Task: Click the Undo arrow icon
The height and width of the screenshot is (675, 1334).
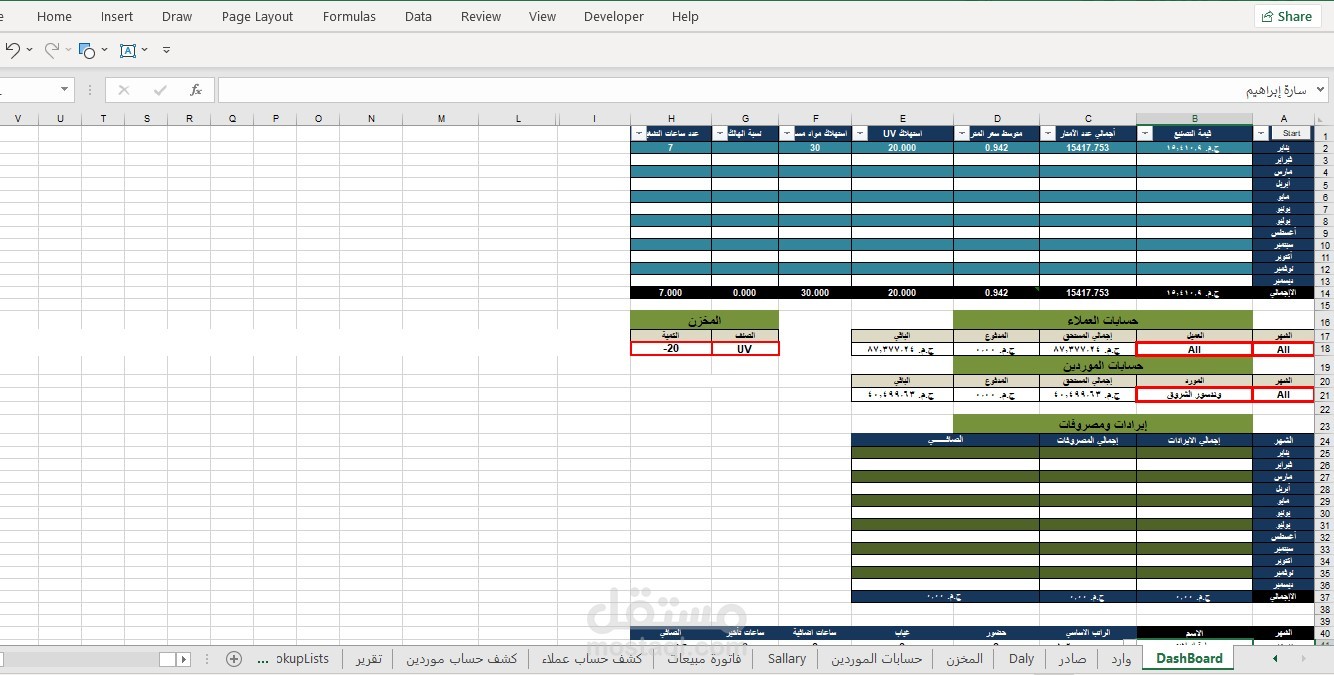Action: (x=12, y=49)
